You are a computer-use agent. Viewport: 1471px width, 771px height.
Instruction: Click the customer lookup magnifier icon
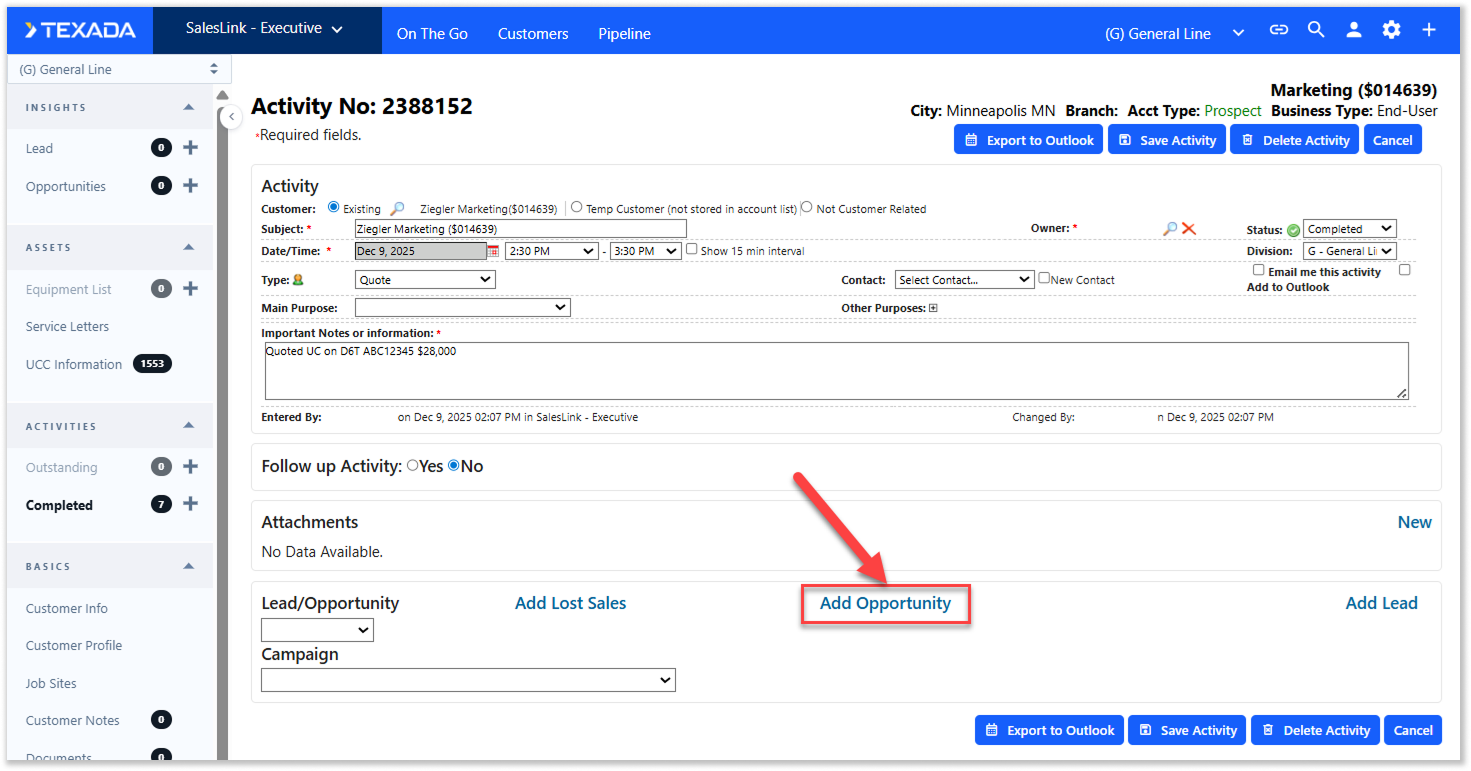(397, 209)
